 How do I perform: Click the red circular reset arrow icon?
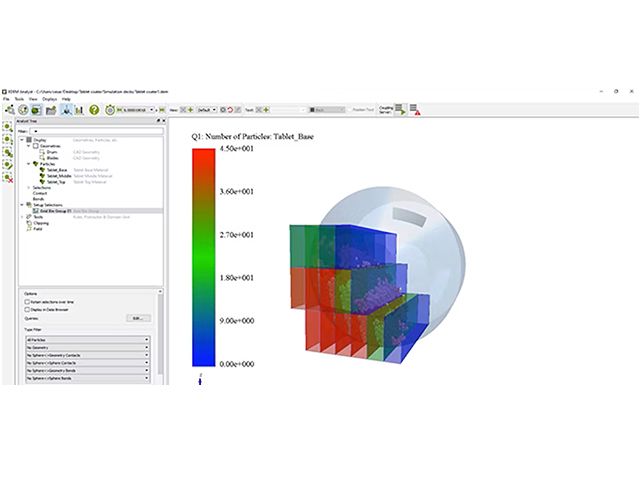point(230,110)
